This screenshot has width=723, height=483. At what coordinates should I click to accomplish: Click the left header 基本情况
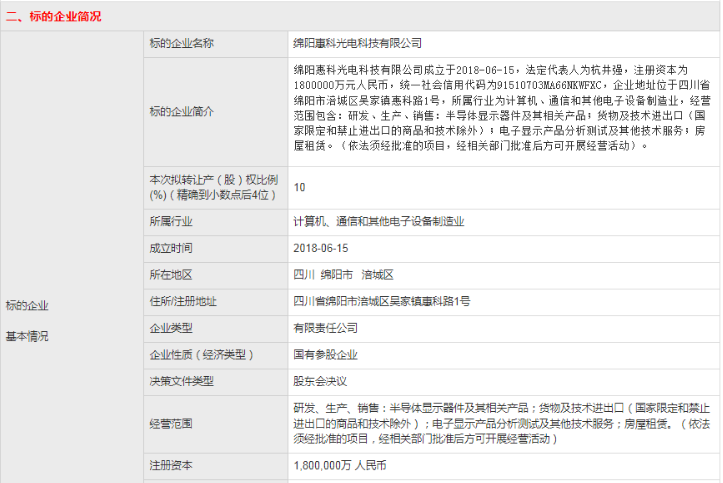pos(27,336)
